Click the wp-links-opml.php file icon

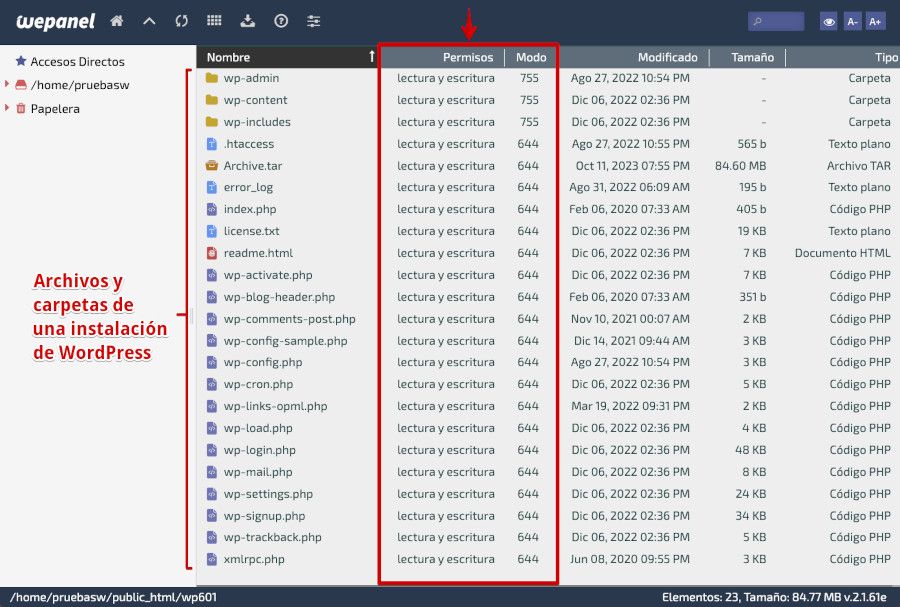point(212,406)
